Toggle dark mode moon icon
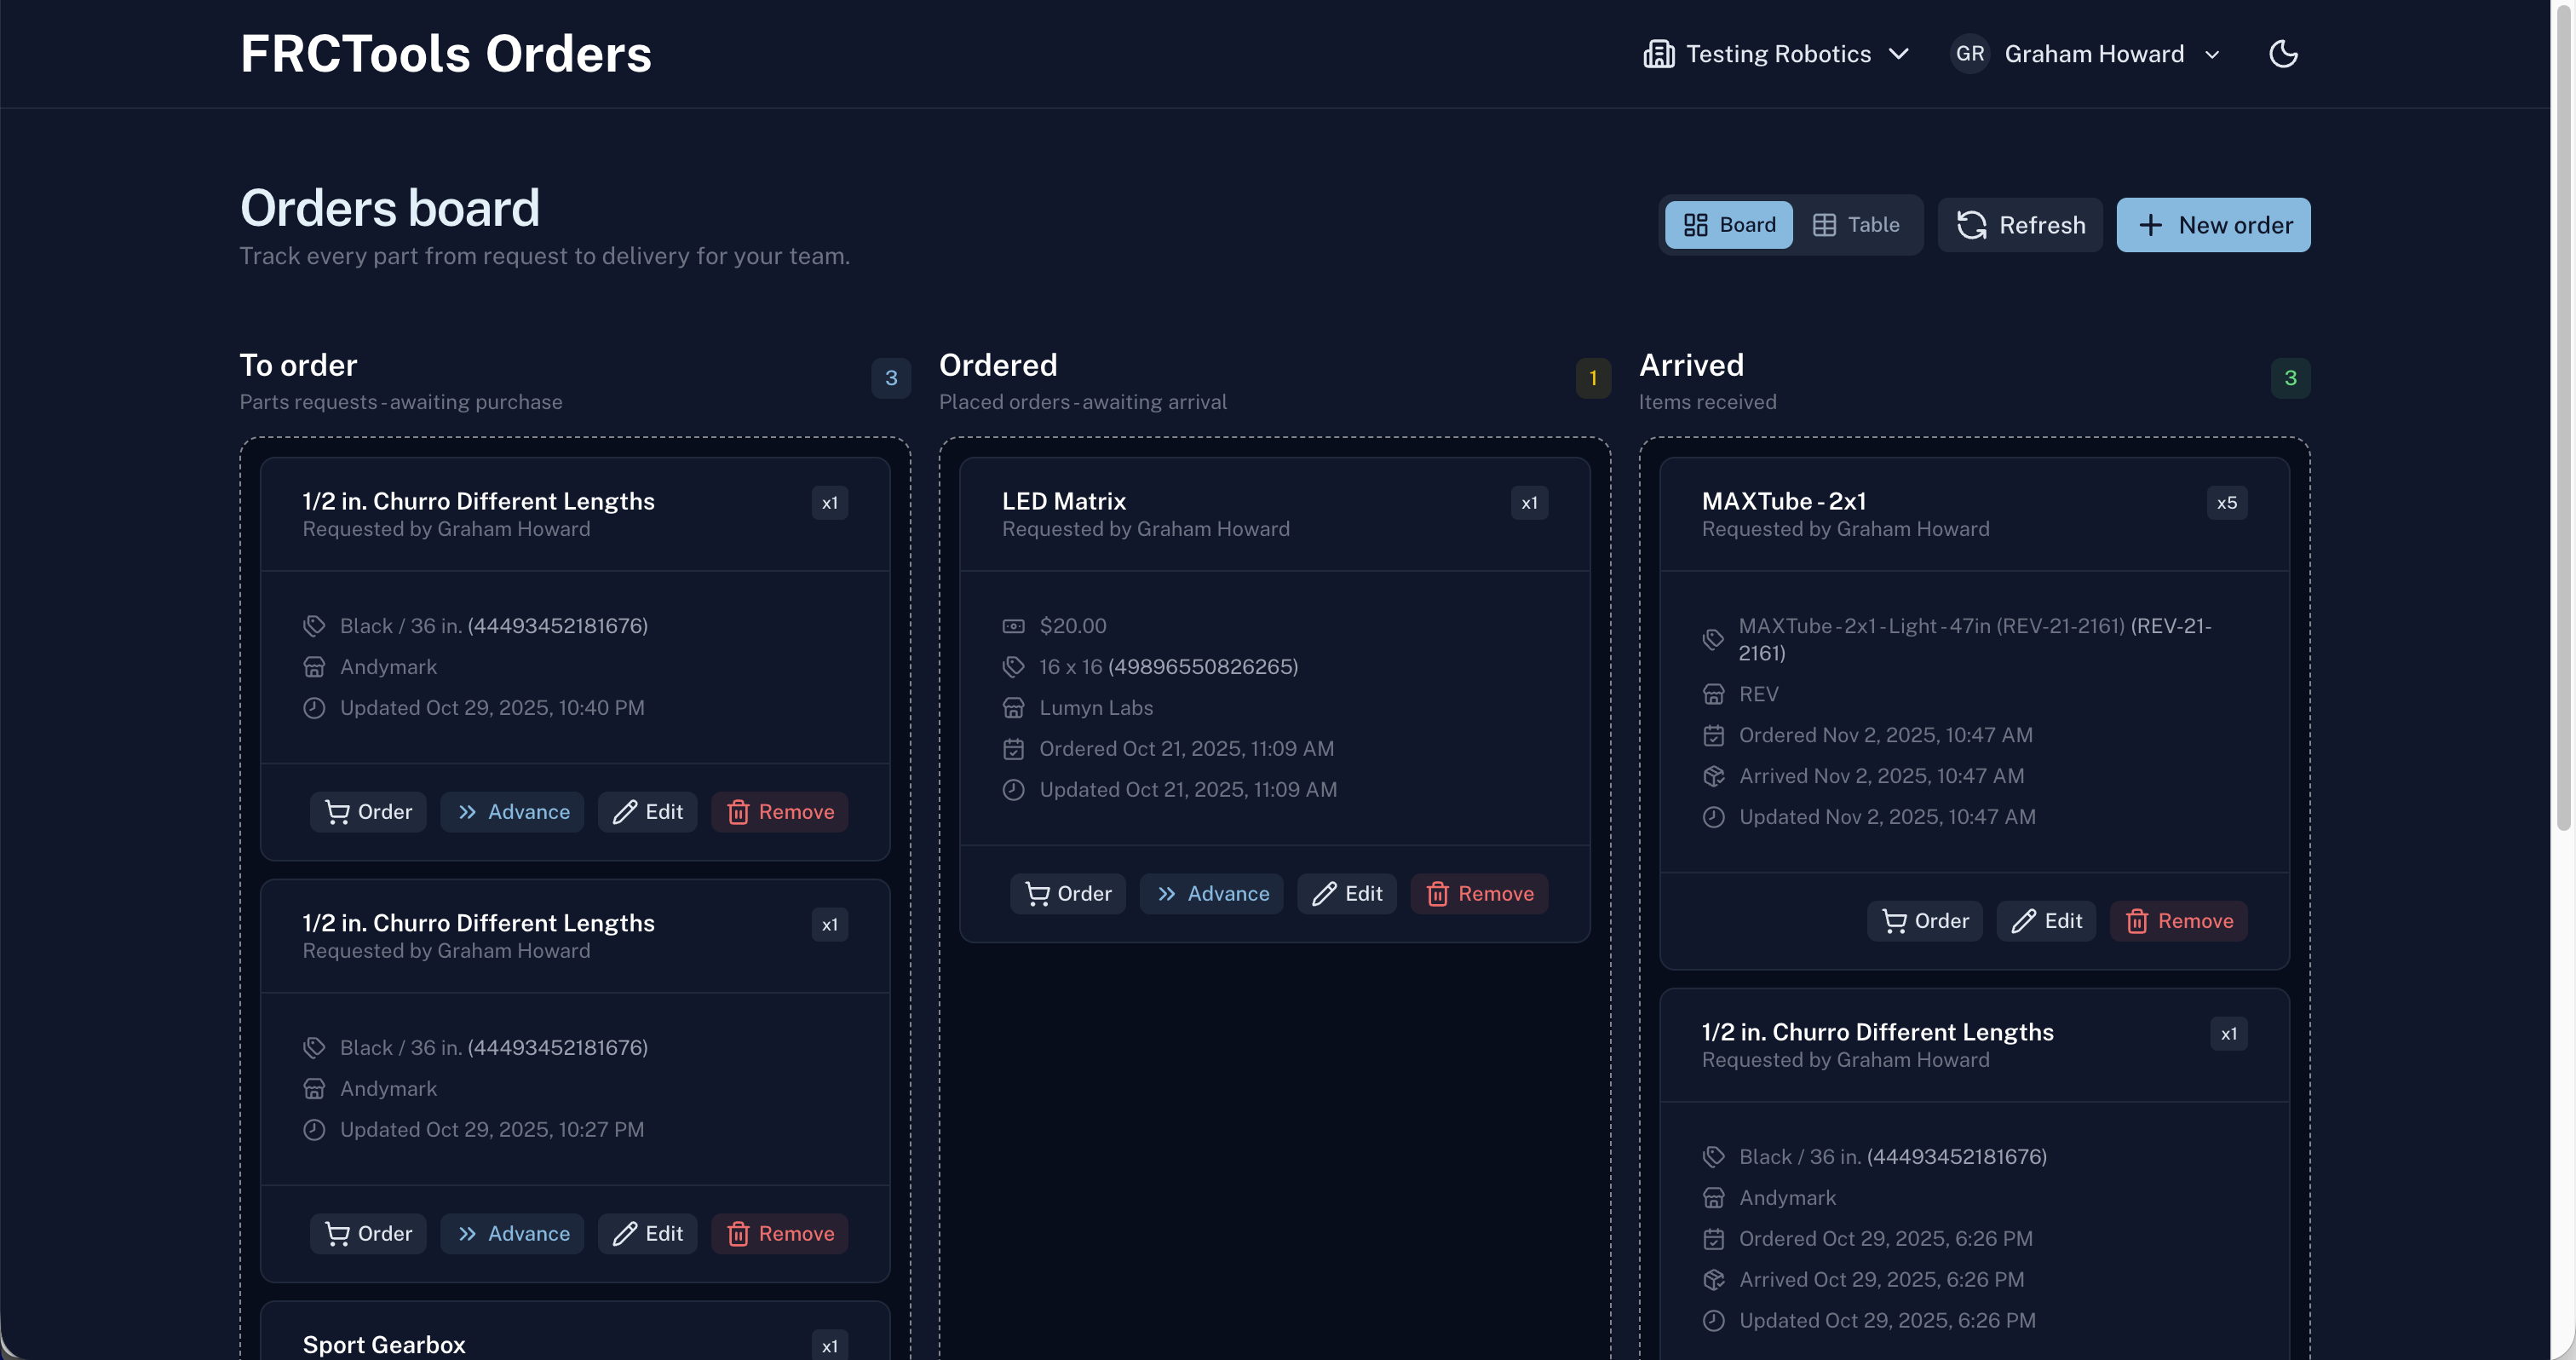Image resolution: width=2576 pixels, height=1360 pixels. [x=2283, y=54]
